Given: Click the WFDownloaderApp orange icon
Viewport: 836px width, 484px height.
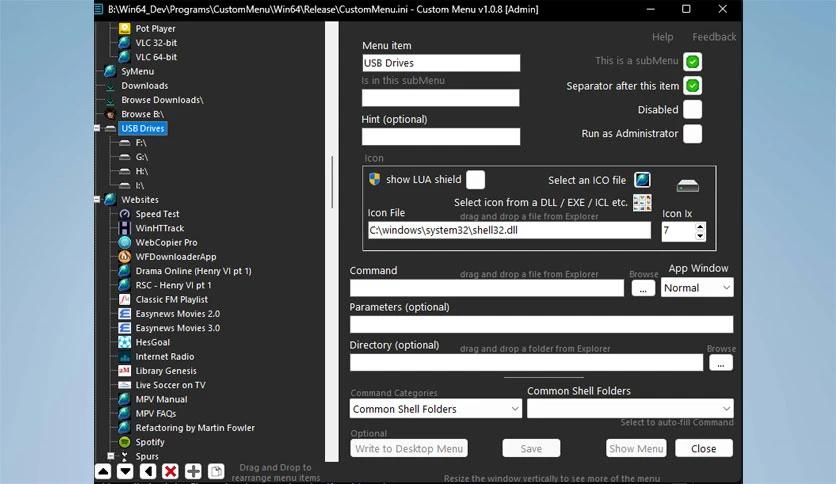Looking at the screenshot, I should pos(124,256).
